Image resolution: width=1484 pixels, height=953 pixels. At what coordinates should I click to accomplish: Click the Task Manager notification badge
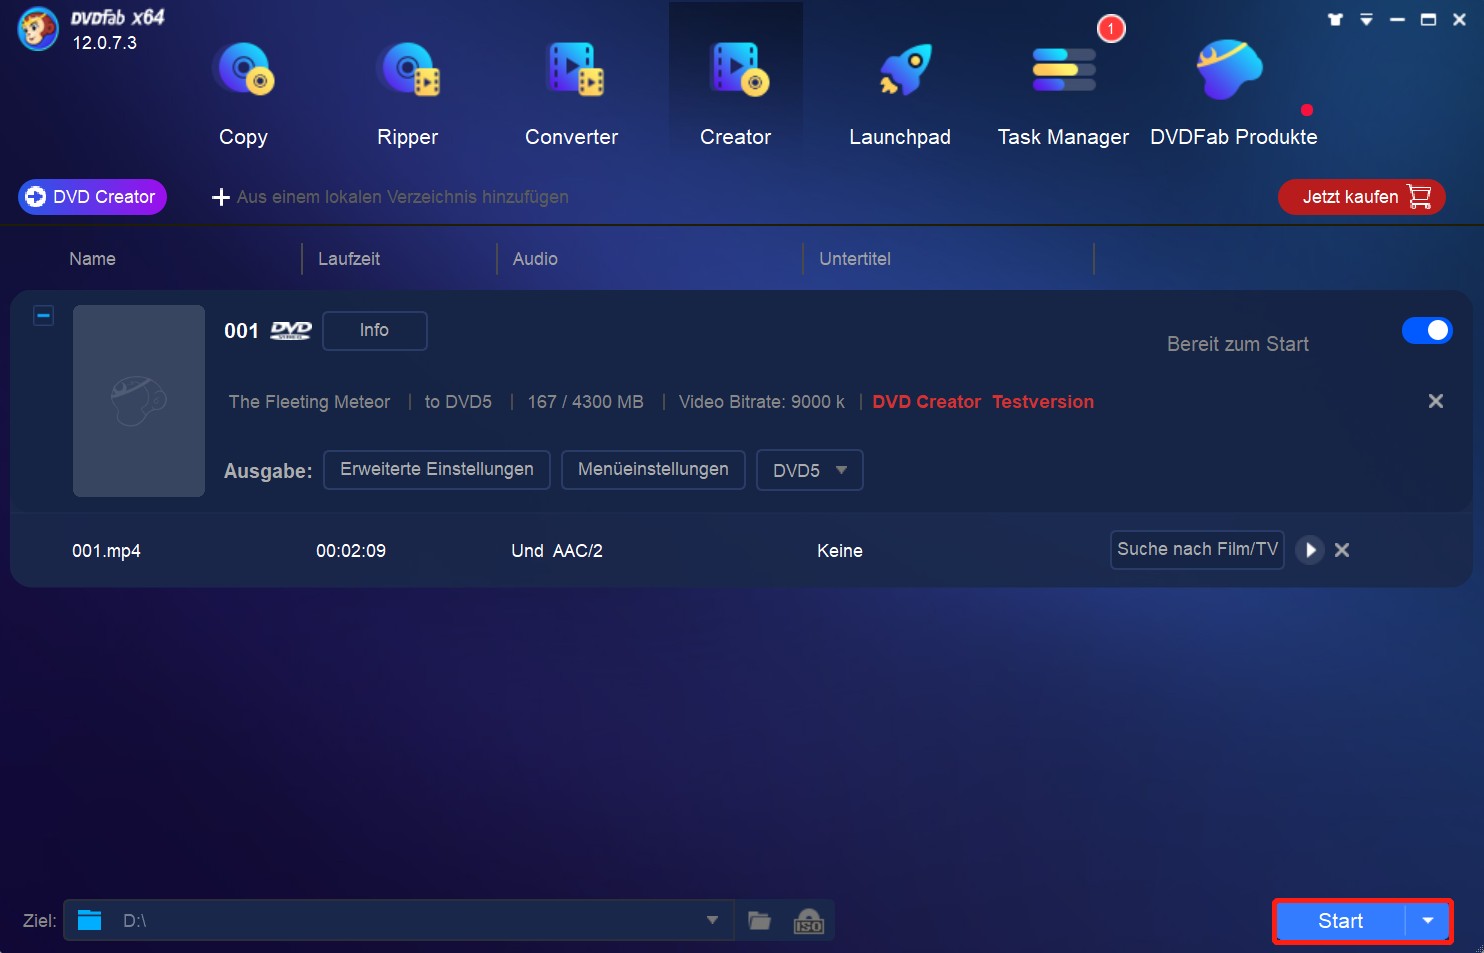tap(1111, 29)
